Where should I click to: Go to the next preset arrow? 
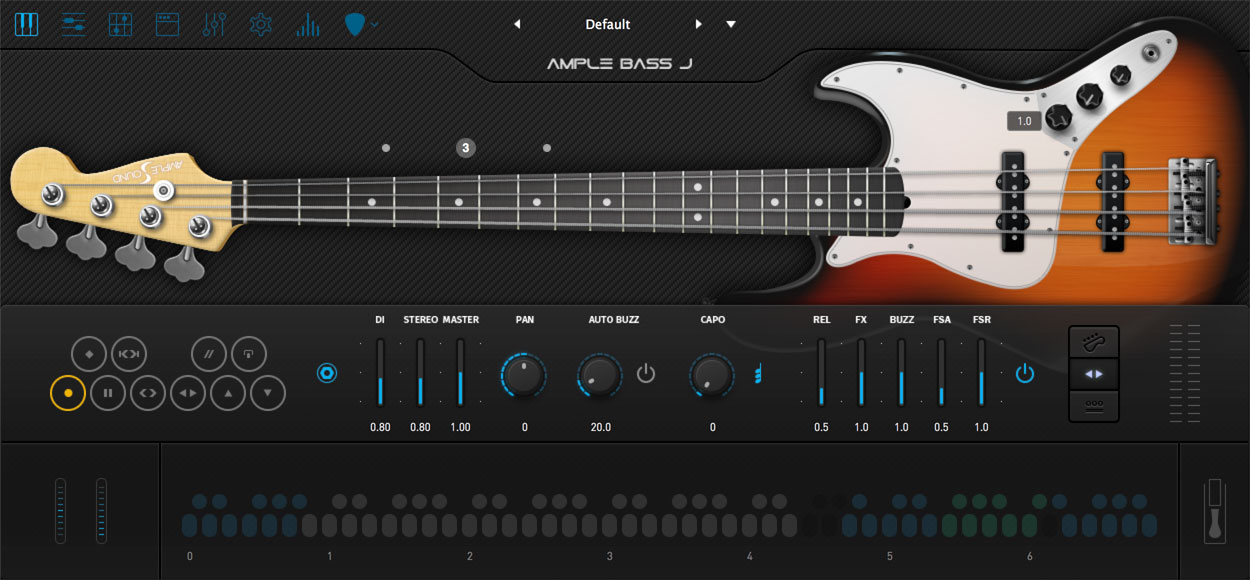[x=699, y=24]
